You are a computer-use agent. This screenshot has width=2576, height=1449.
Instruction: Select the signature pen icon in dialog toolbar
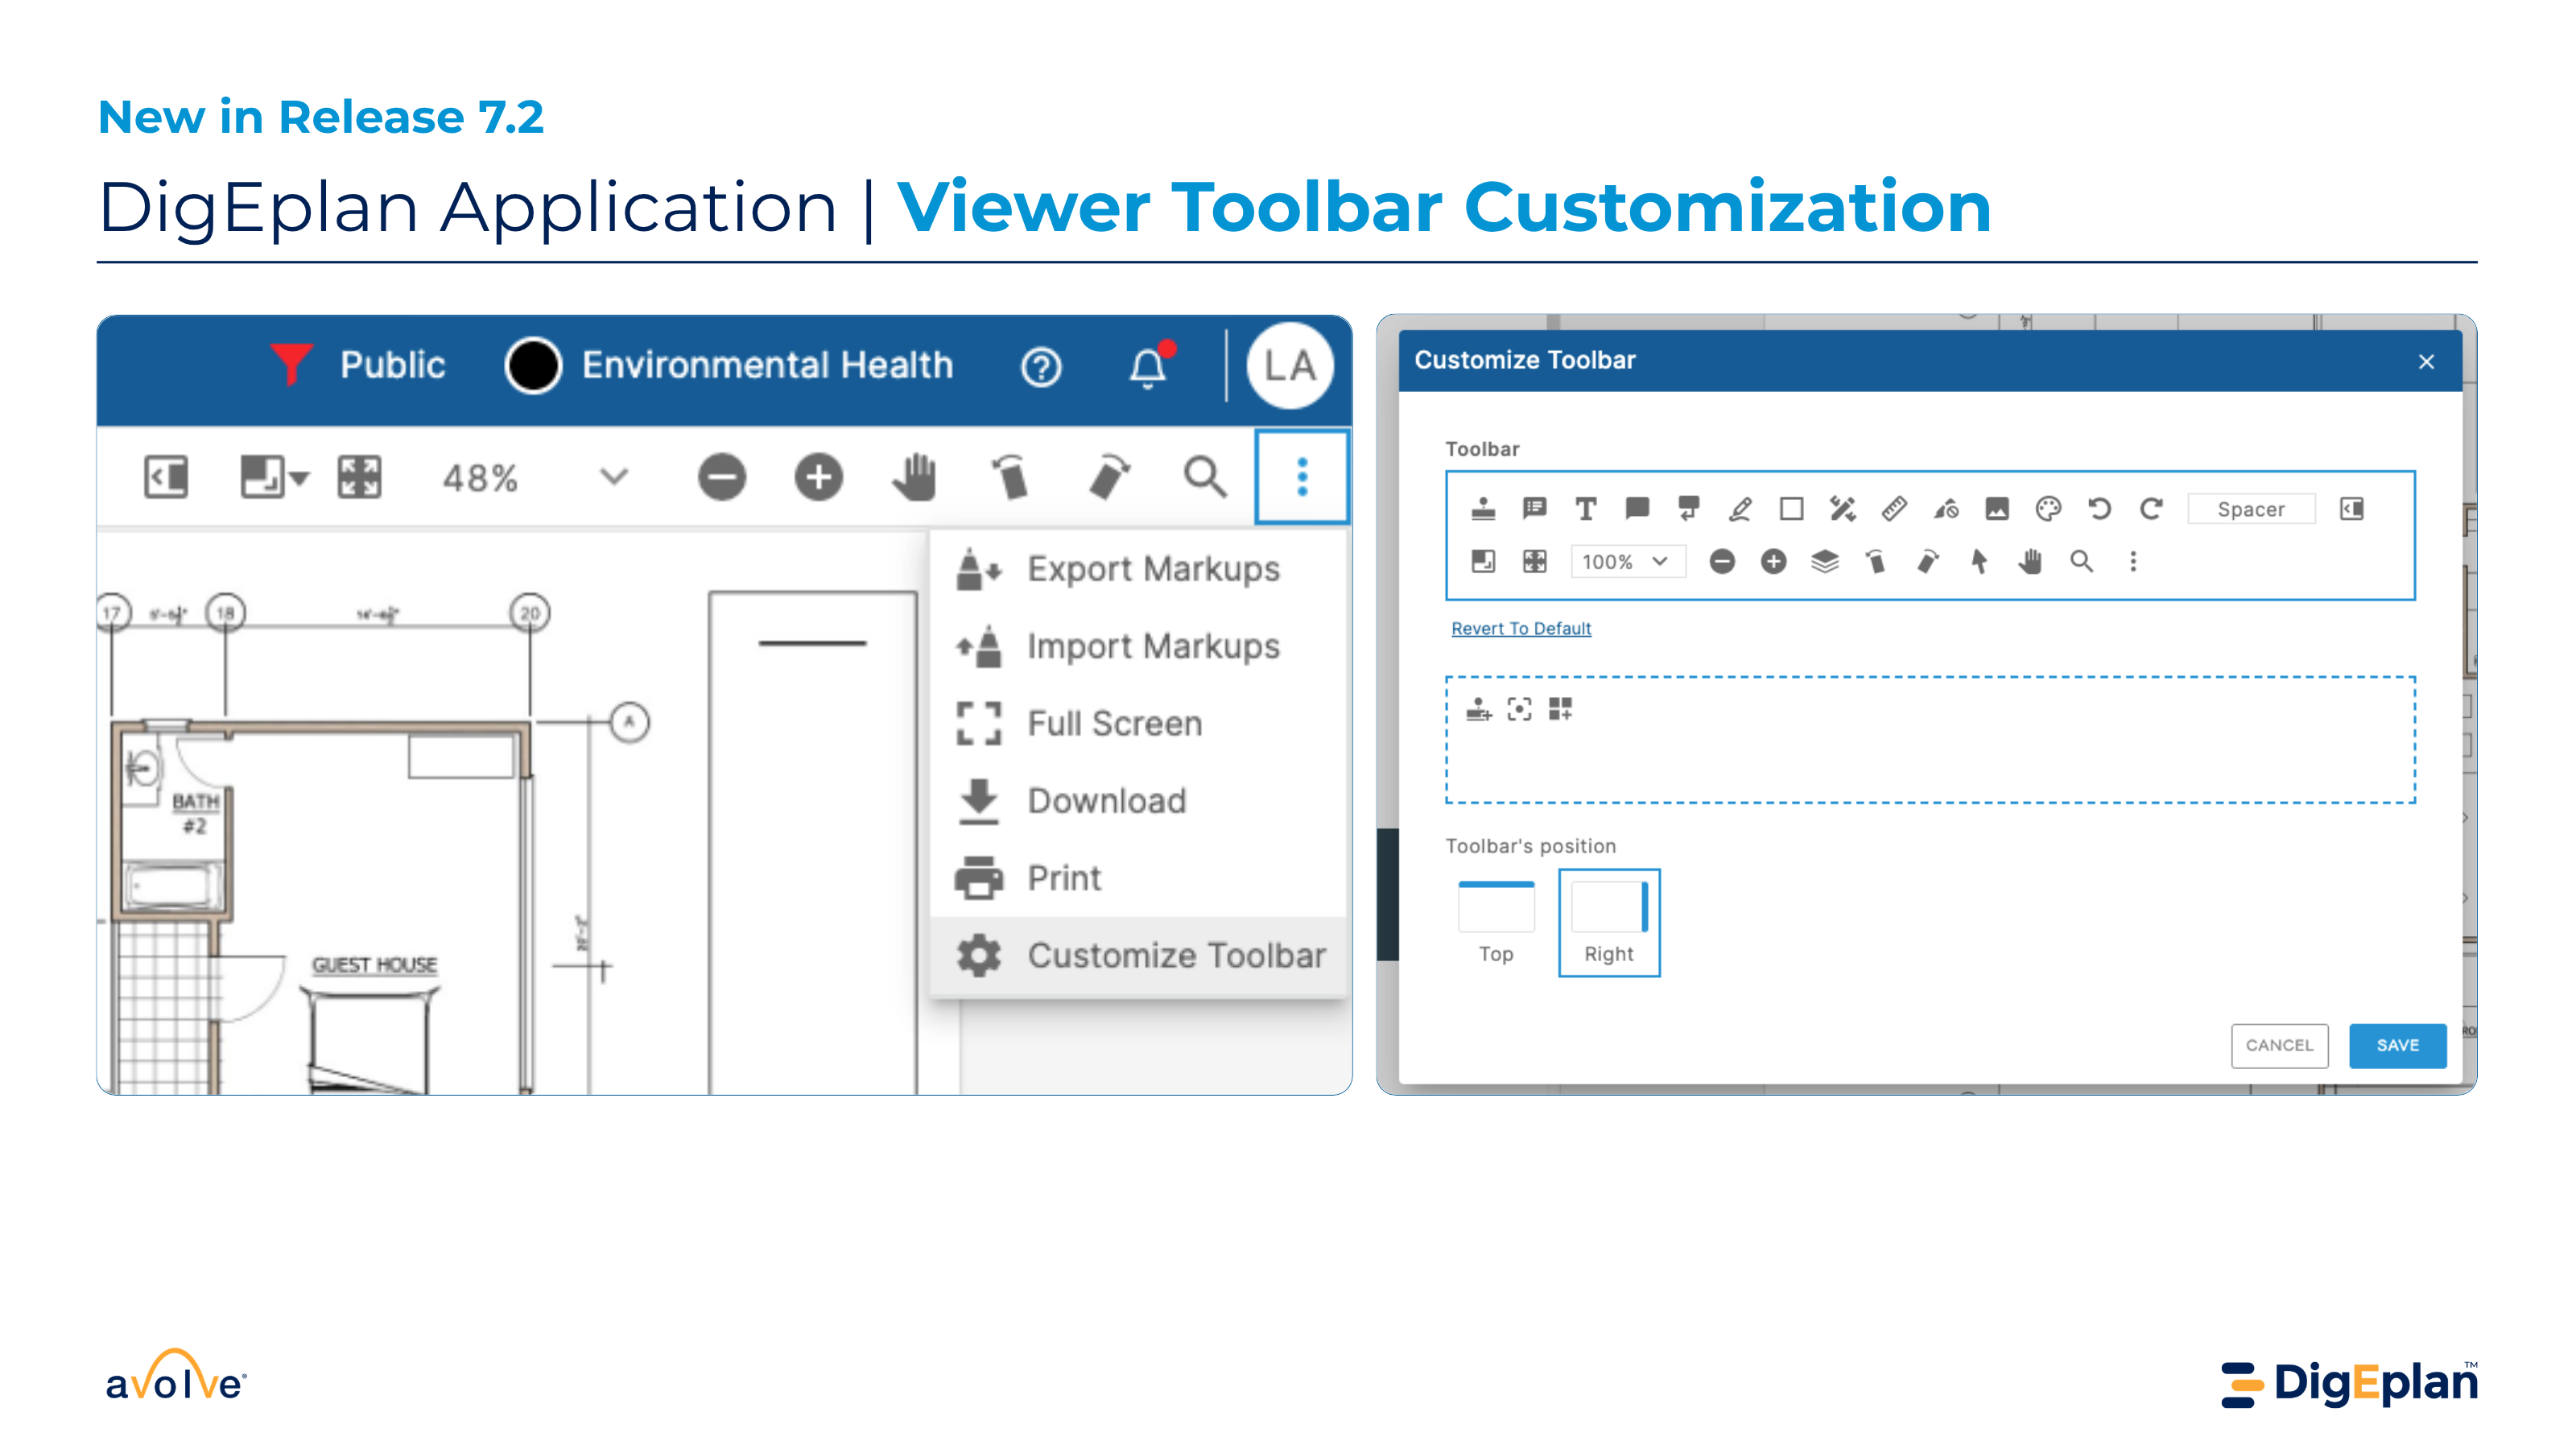(x=1740, y=509)
